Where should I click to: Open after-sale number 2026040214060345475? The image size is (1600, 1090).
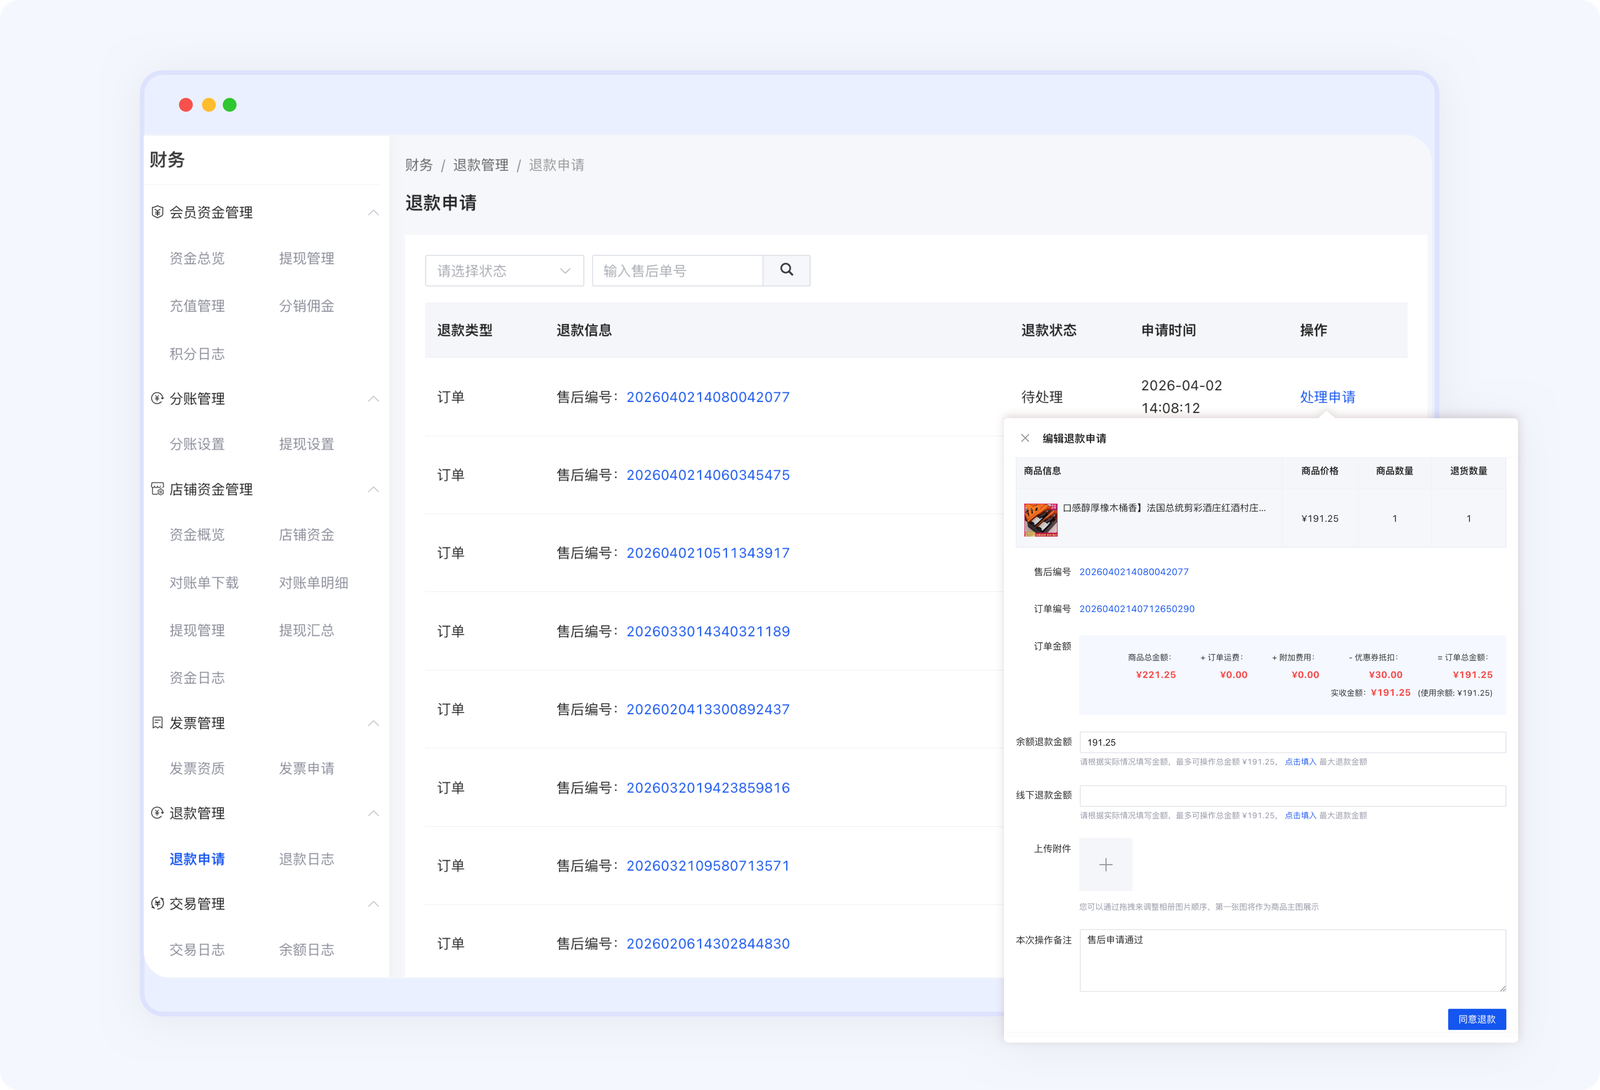tap(707, 475)
